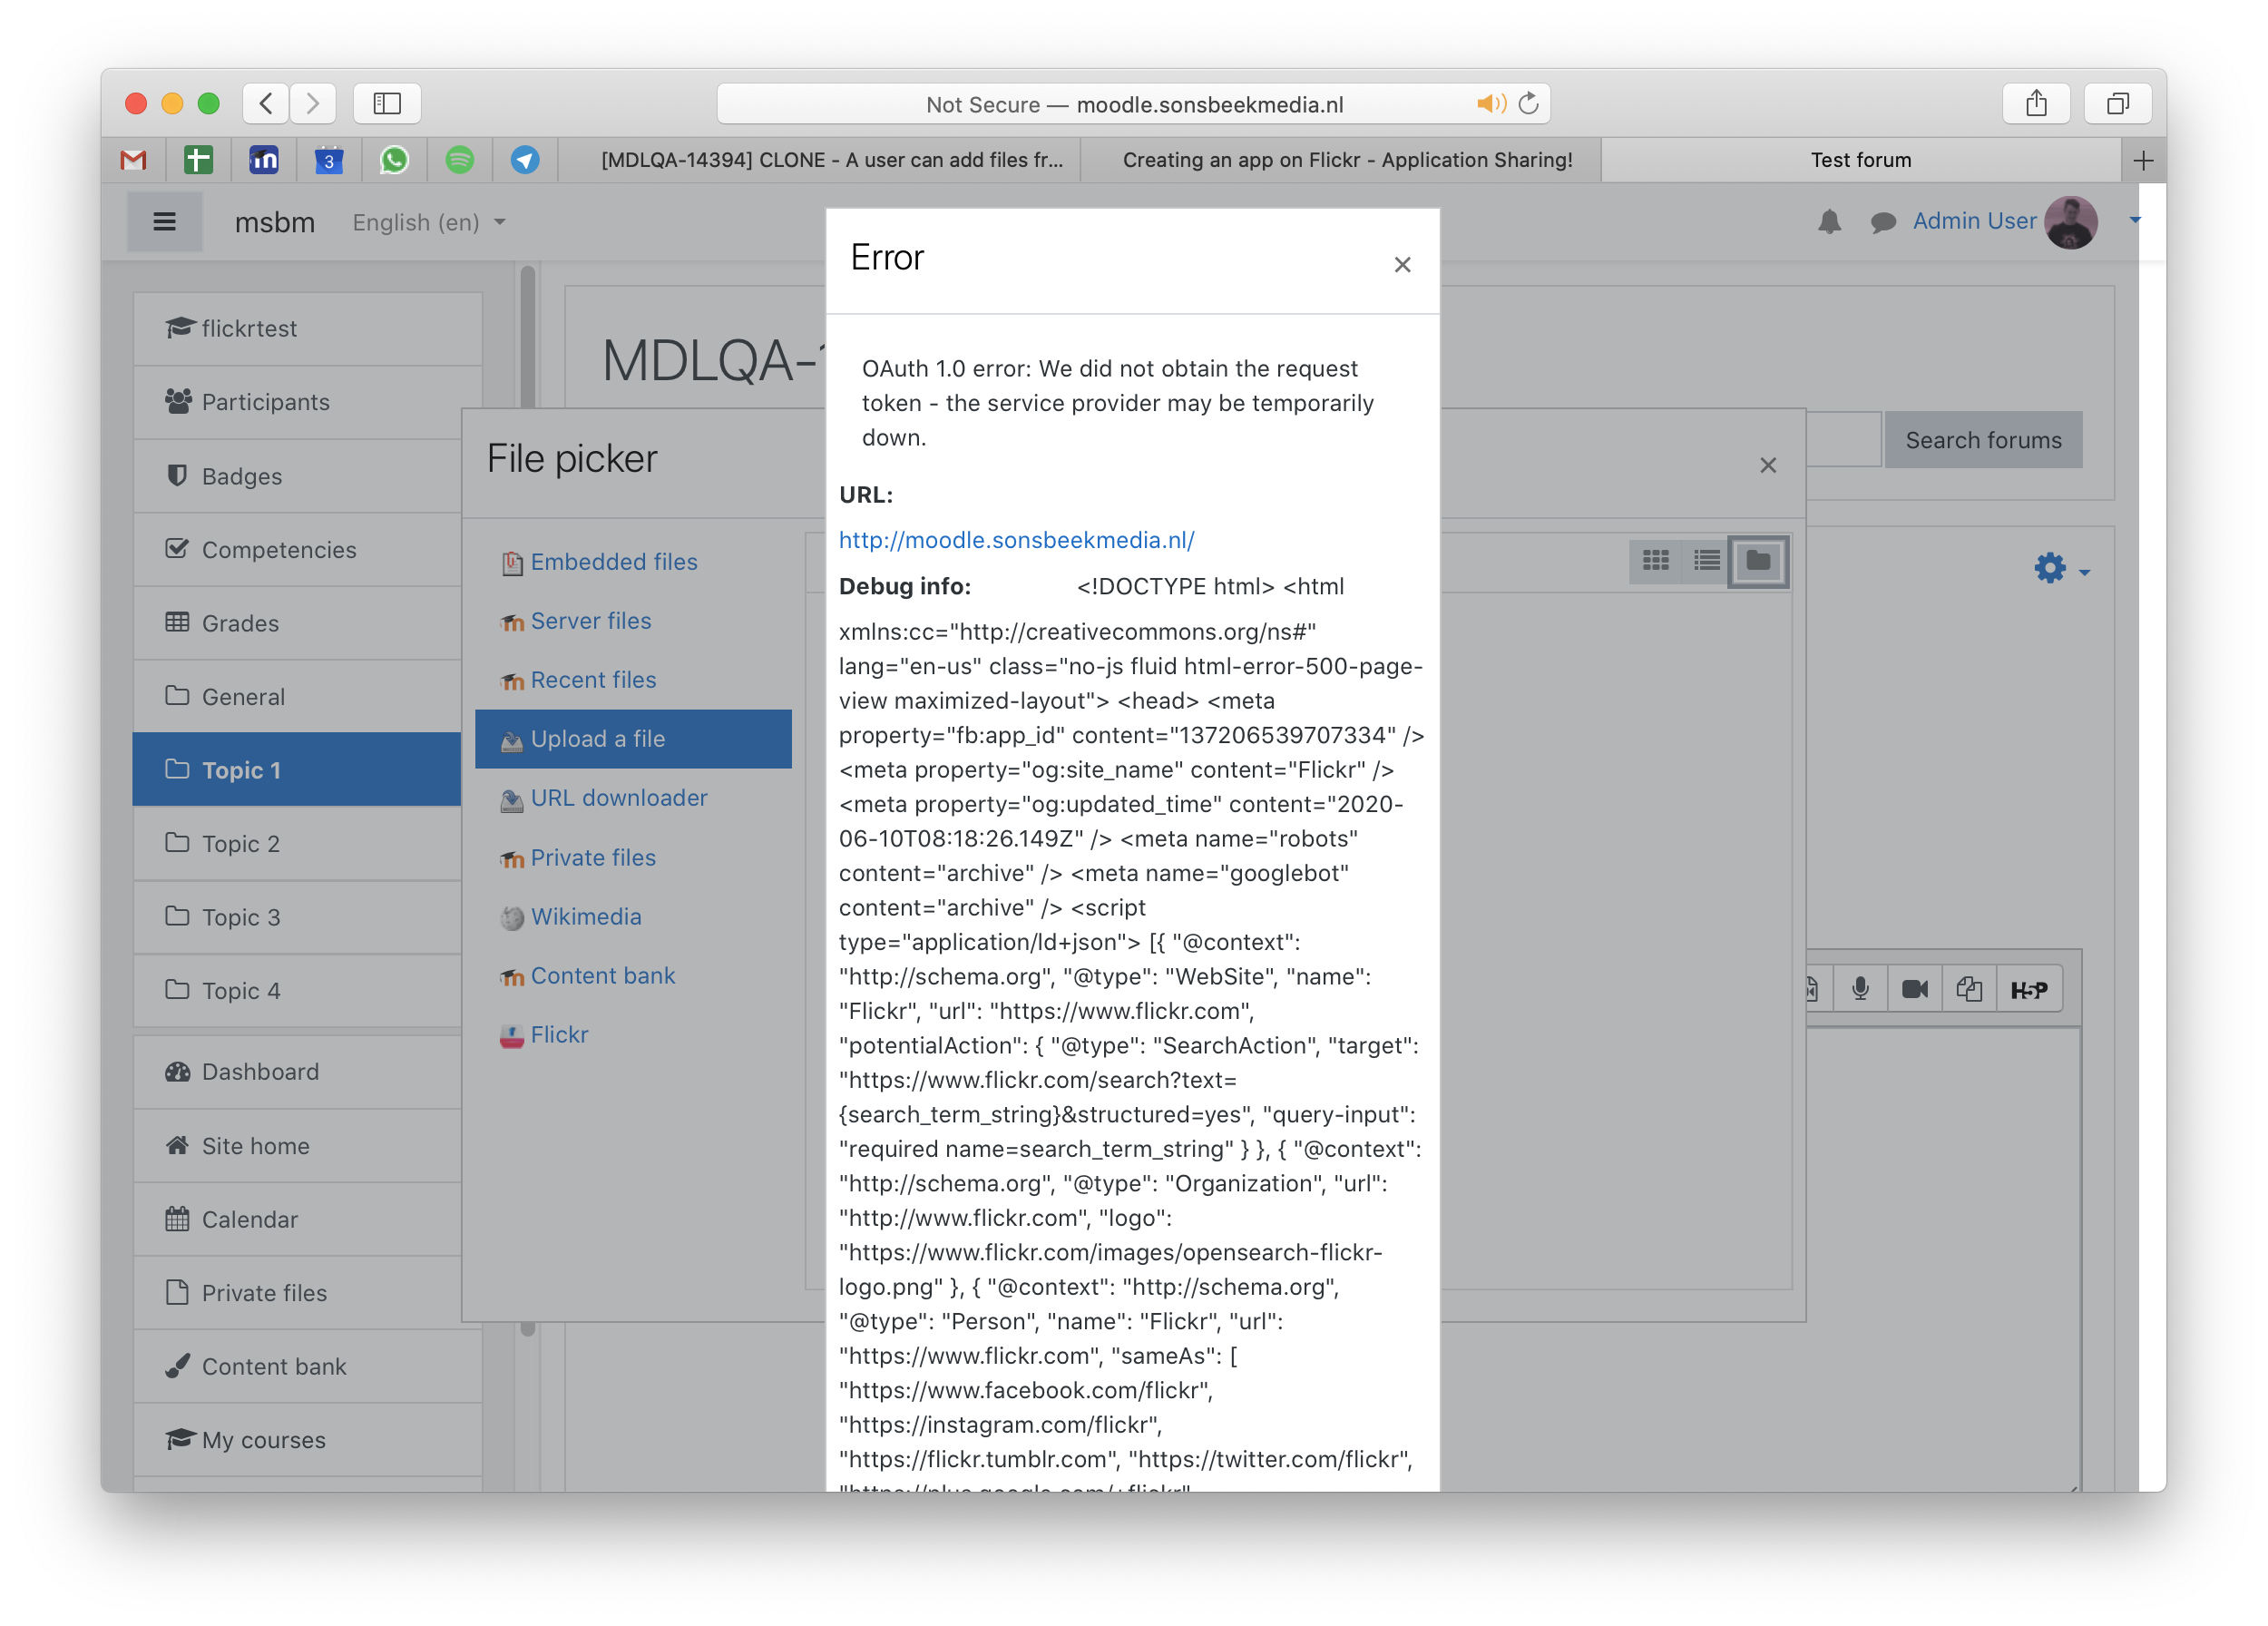
Task: Click the msbm site name
Action: tap(275, 222)
